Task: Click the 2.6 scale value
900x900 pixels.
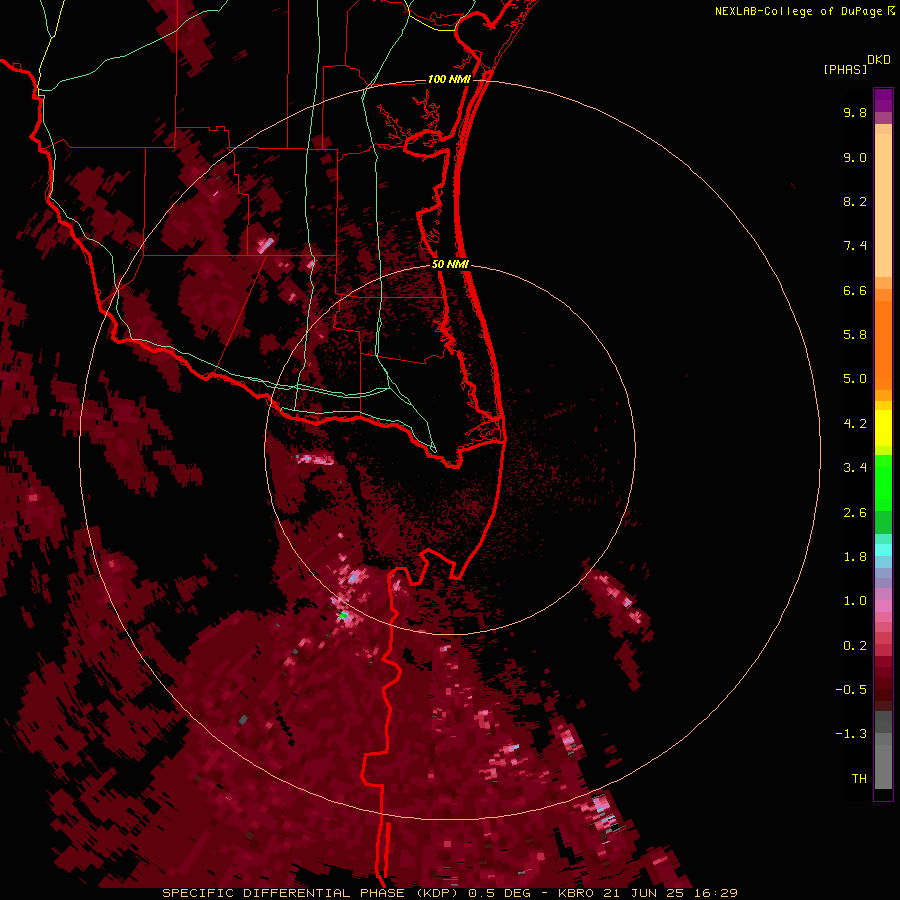Action: (x=855, y=513)
